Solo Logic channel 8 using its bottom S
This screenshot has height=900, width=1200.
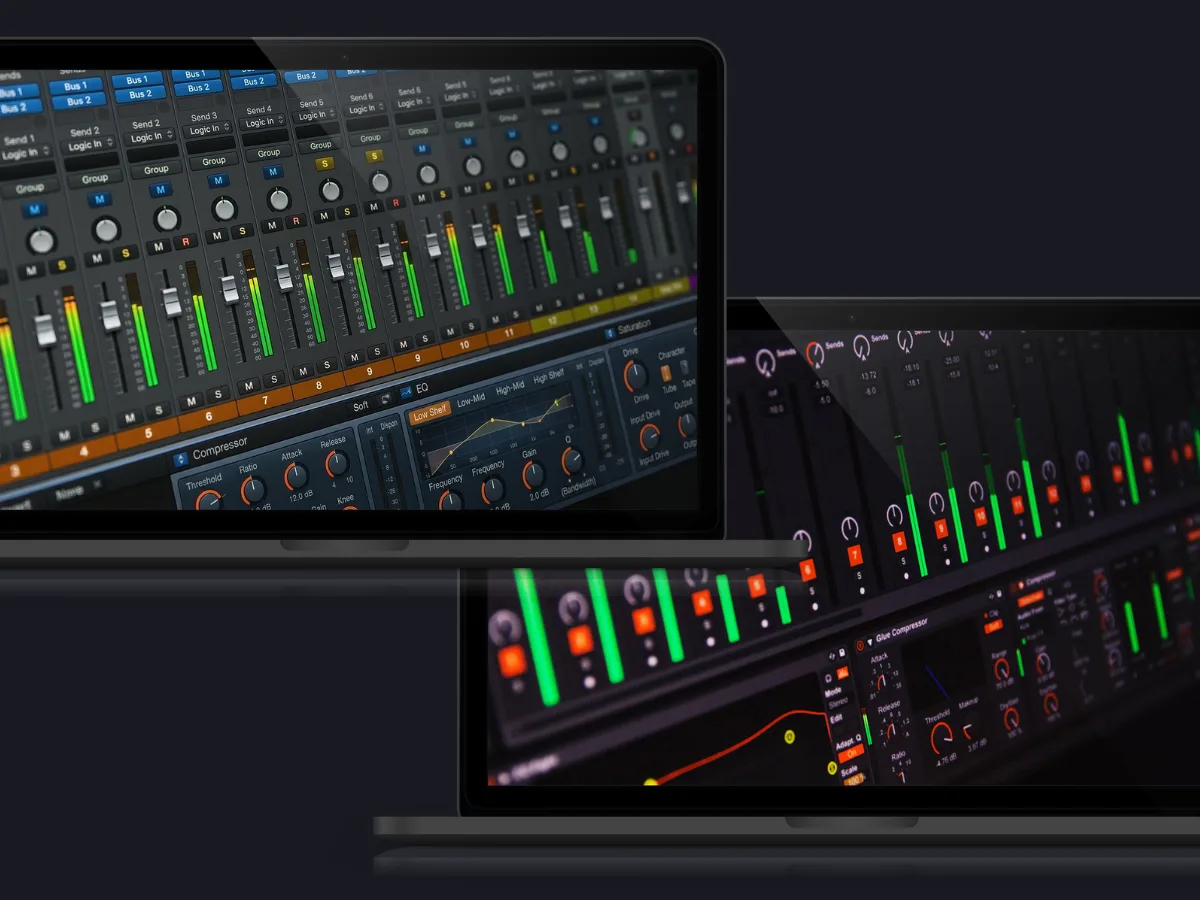click(x=327, y=364)
